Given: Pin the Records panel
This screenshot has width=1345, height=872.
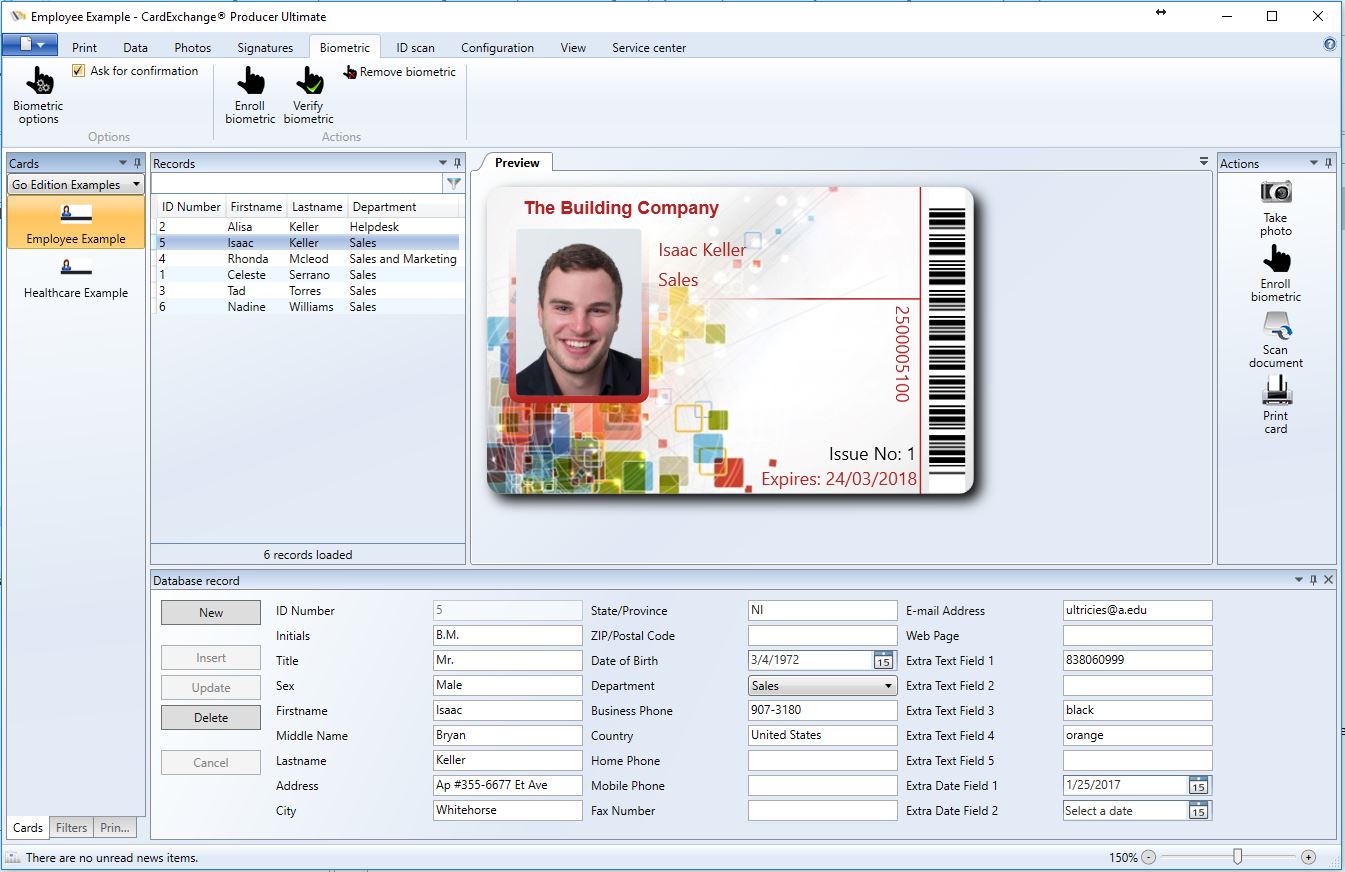Looking at the screenshot, I should click(x=458, y=163).
